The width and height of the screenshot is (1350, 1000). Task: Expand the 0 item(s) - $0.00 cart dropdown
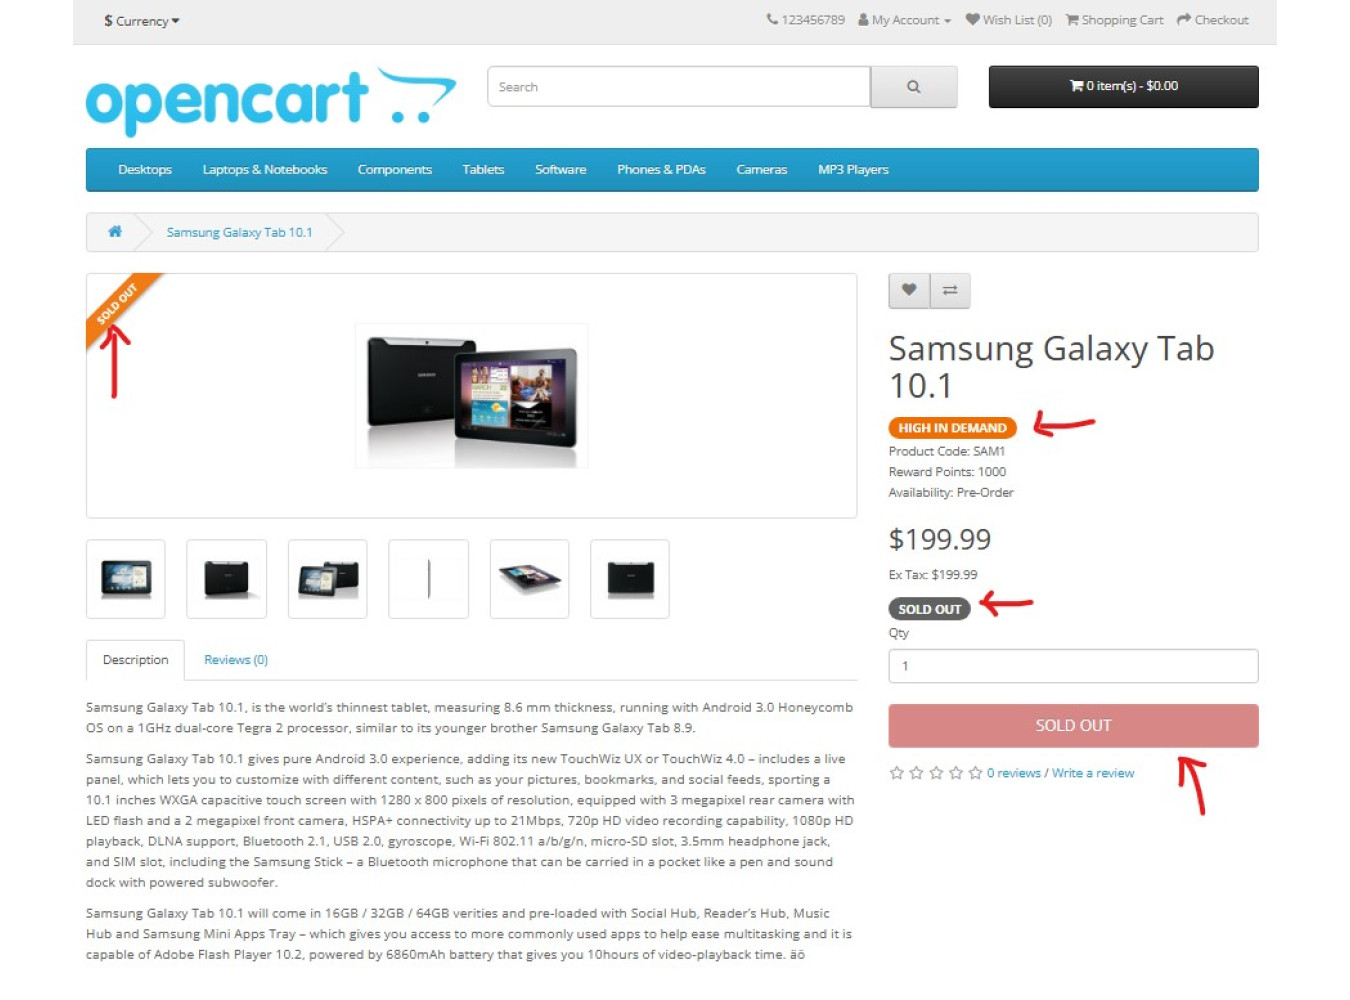(x=1123, y=87)
